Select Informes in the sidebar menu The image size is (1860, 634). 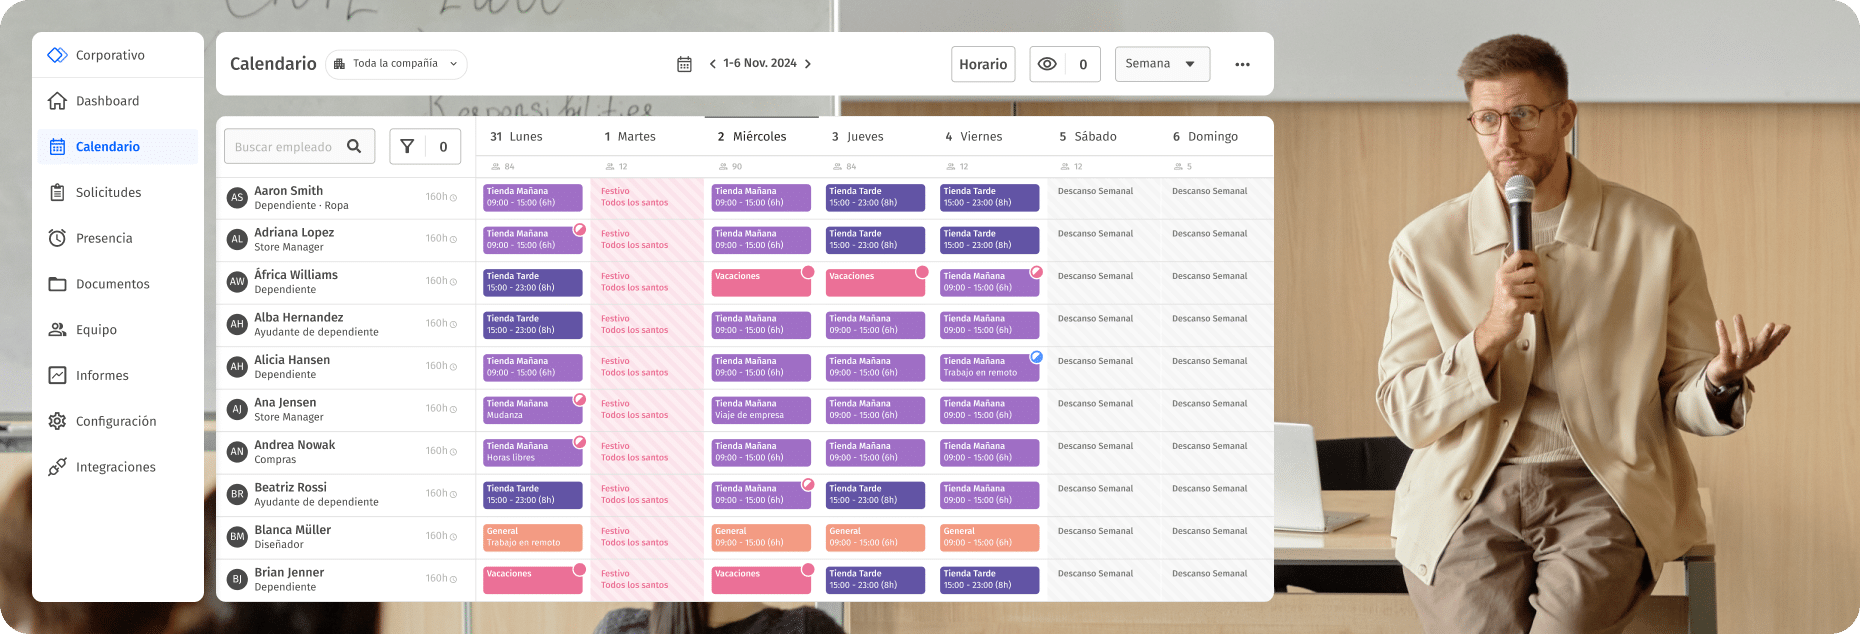[x=102, y=375]
